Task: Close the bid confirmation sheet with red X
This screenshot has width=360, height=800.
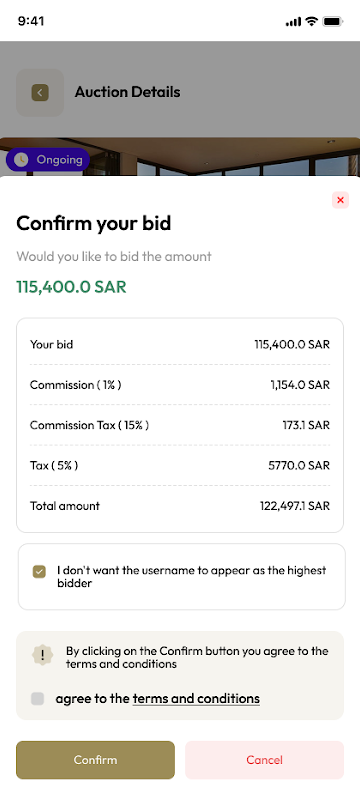Action: (340, 201)
